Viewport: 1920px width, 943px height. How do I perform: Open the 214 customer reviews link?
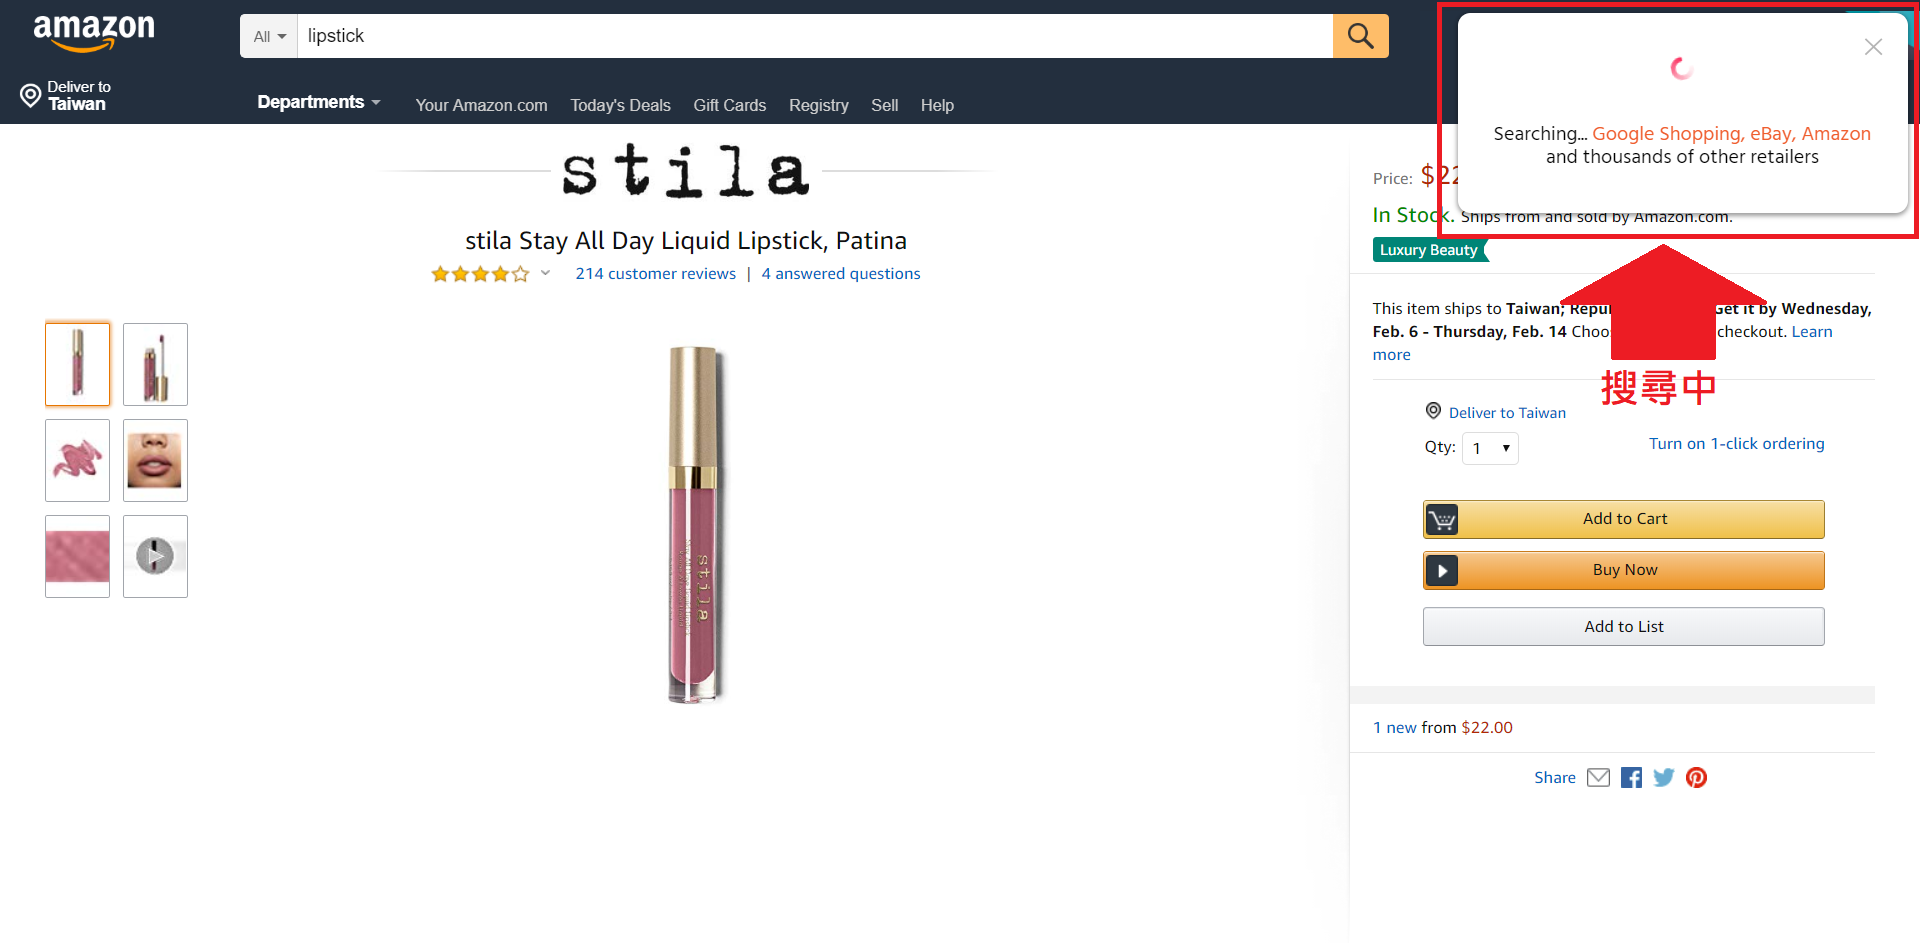(x=655, y=274)
